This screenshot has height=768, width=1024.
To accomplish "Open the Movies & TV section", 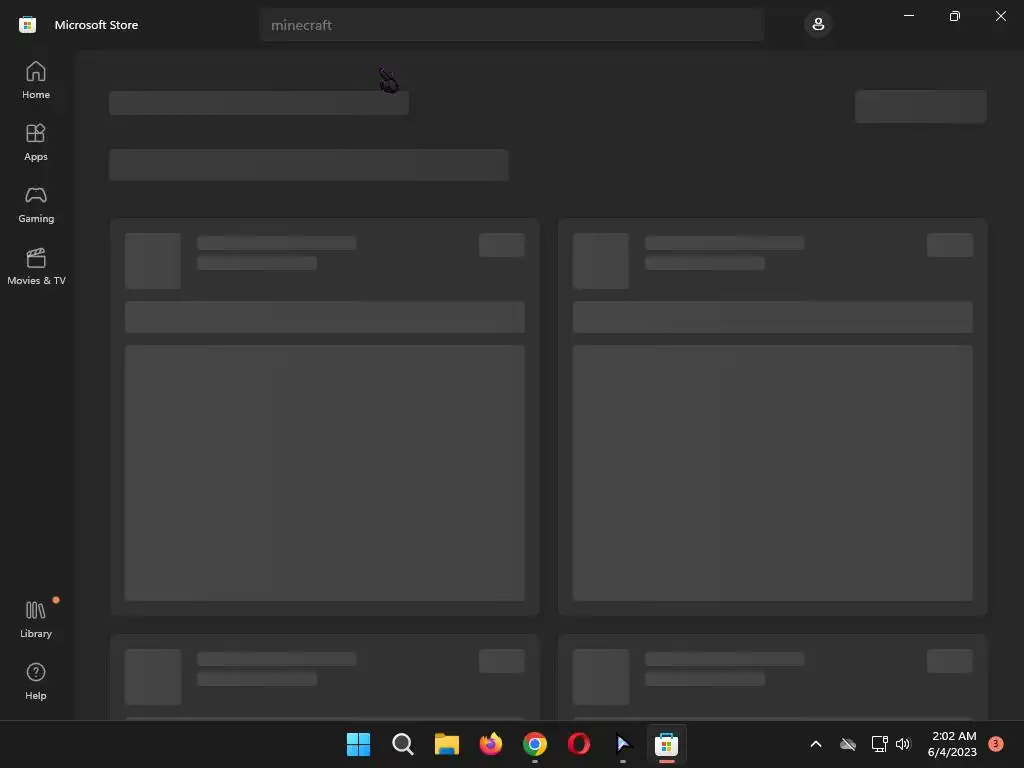I will click(x=36, y=266).
